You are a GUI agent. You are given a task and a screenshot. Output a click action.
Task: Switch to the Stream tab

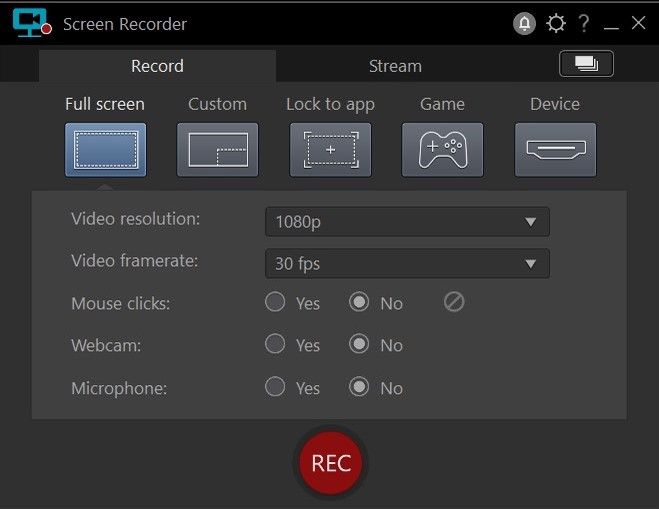(x=395, y=66)
